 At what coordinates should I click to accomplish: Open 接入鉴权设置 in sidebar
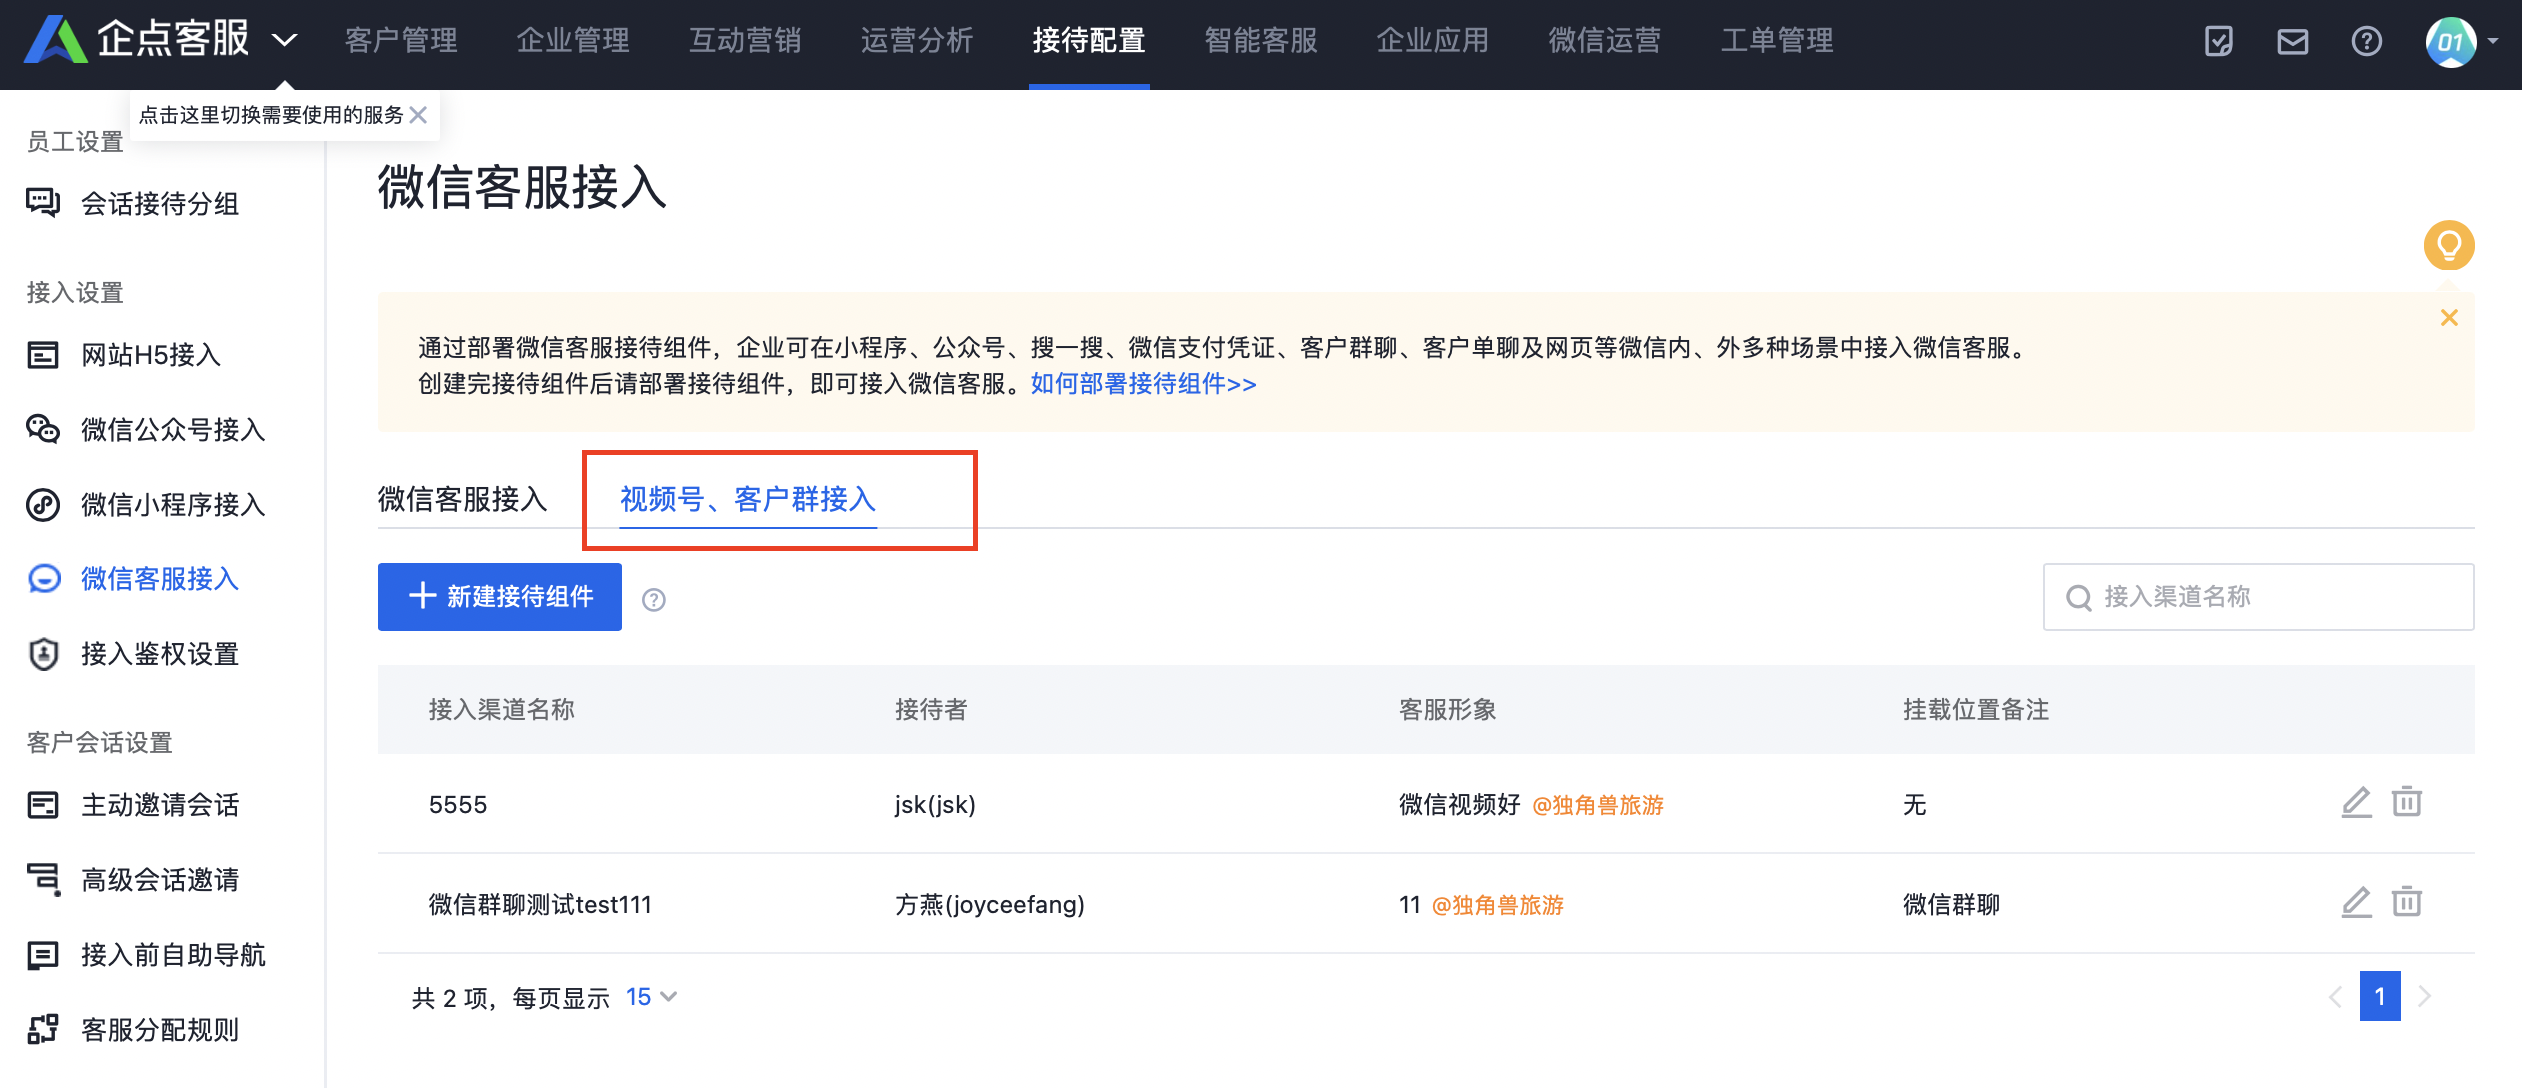click(x=160, y=654)
